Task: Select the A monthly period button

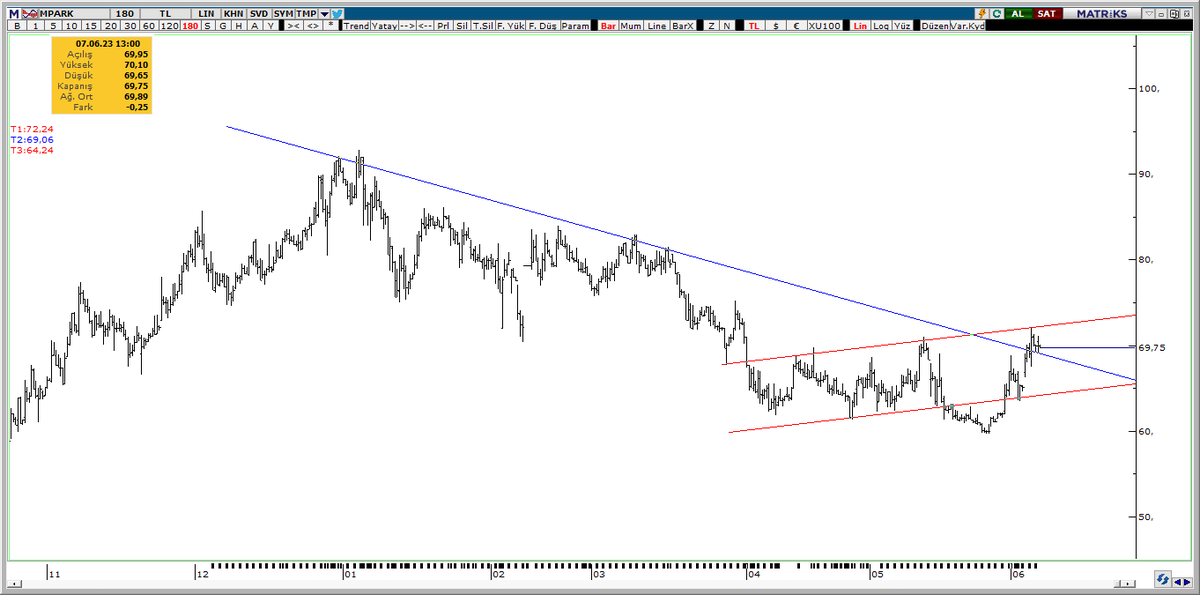Action: (255, 26)
